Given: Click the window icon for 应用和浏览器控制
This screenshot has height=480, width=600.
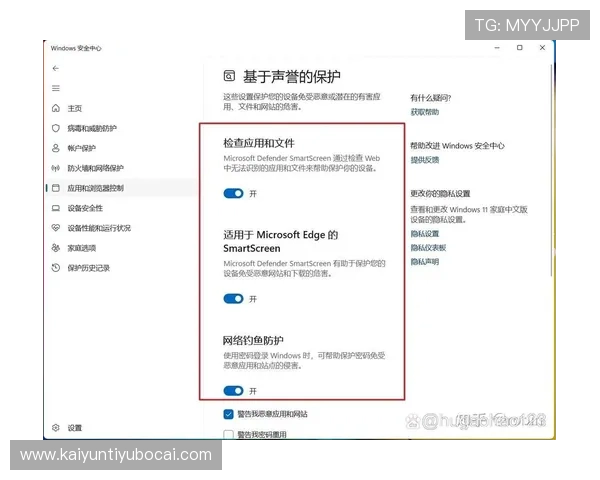Looking at the screenshot, I should click(56, 188).
